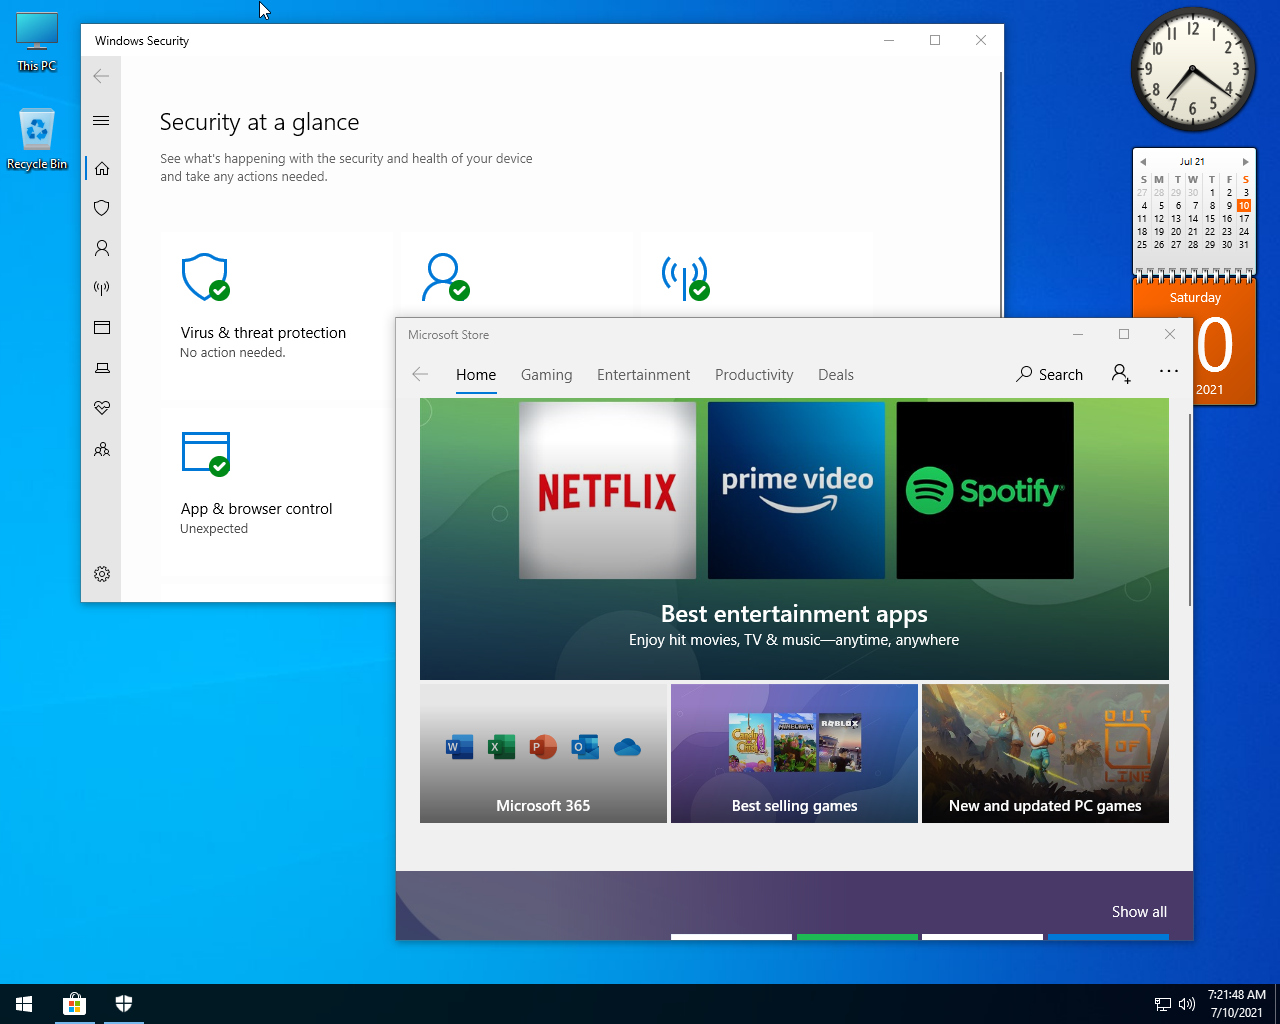Open Virus & threat protection tile
1280x1024 pixels.
tap(277, 315)
